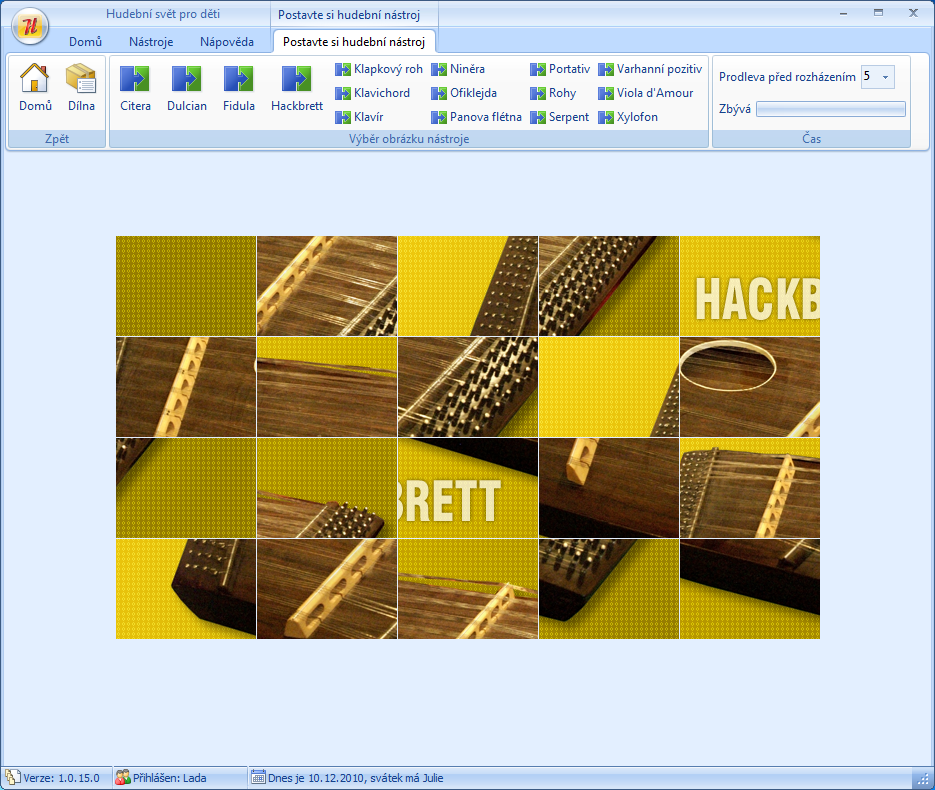Grab the window resize grip
This screenshot has width=935, height=790.
click(x=923, y=779)
